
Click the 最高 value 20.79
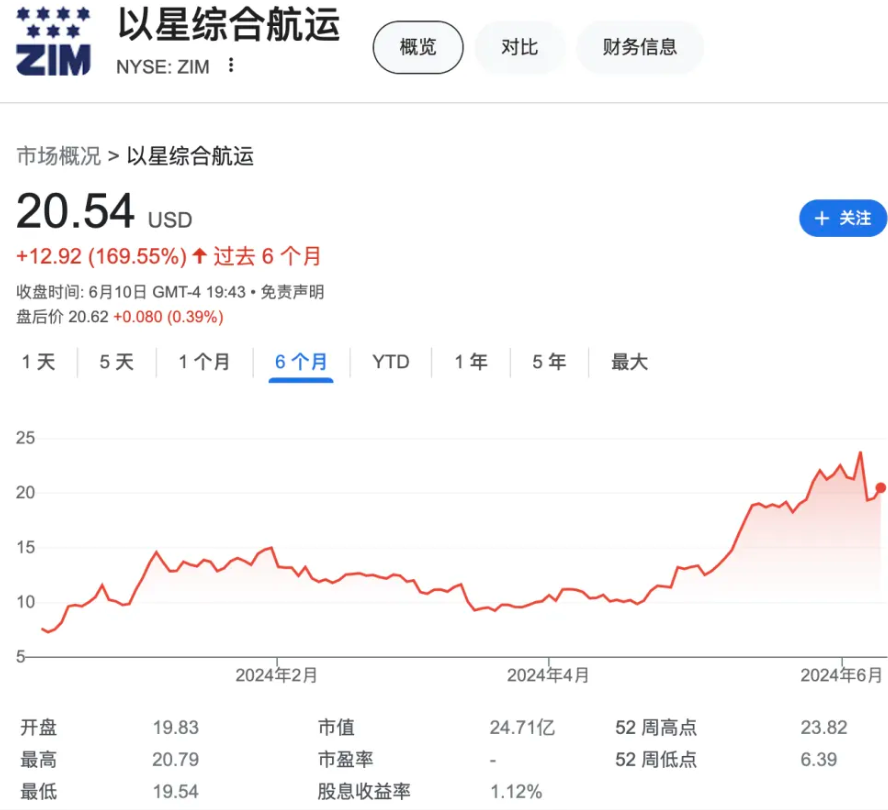pyautogui.click(x=176, y=760)
